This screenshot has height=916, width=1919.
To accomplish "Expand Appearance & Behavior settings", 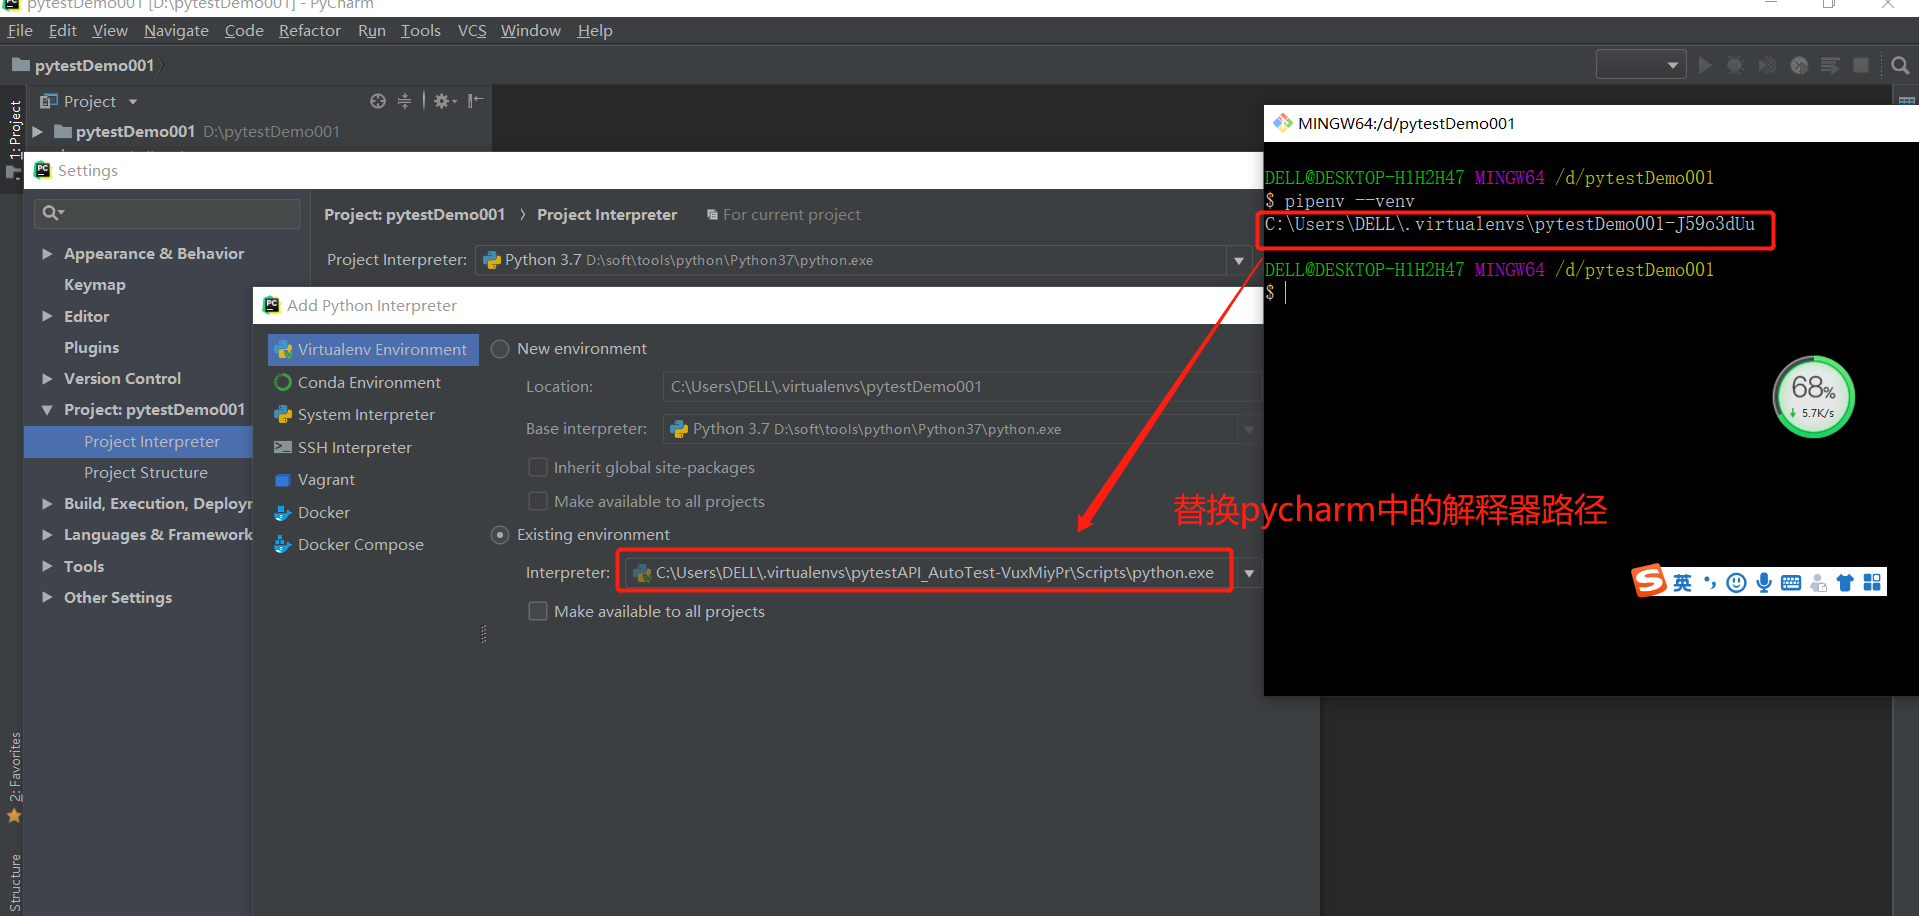I will 47,254.
